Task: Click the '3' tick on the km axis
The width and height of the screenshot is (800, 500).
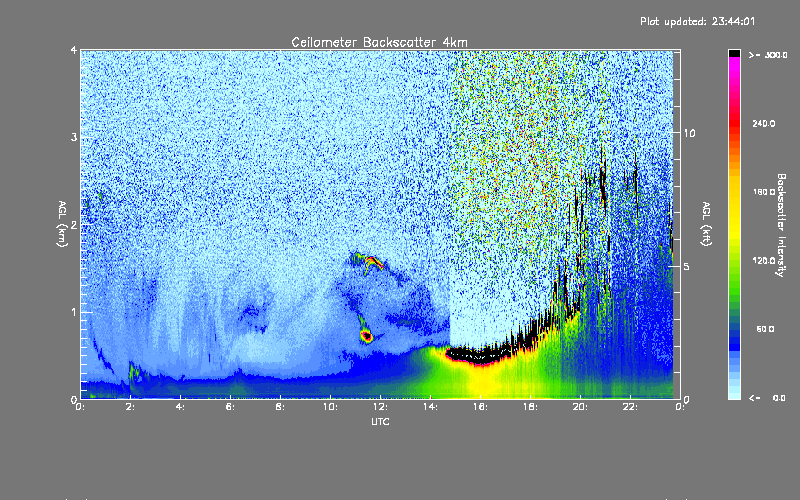Action: (74, 137)
